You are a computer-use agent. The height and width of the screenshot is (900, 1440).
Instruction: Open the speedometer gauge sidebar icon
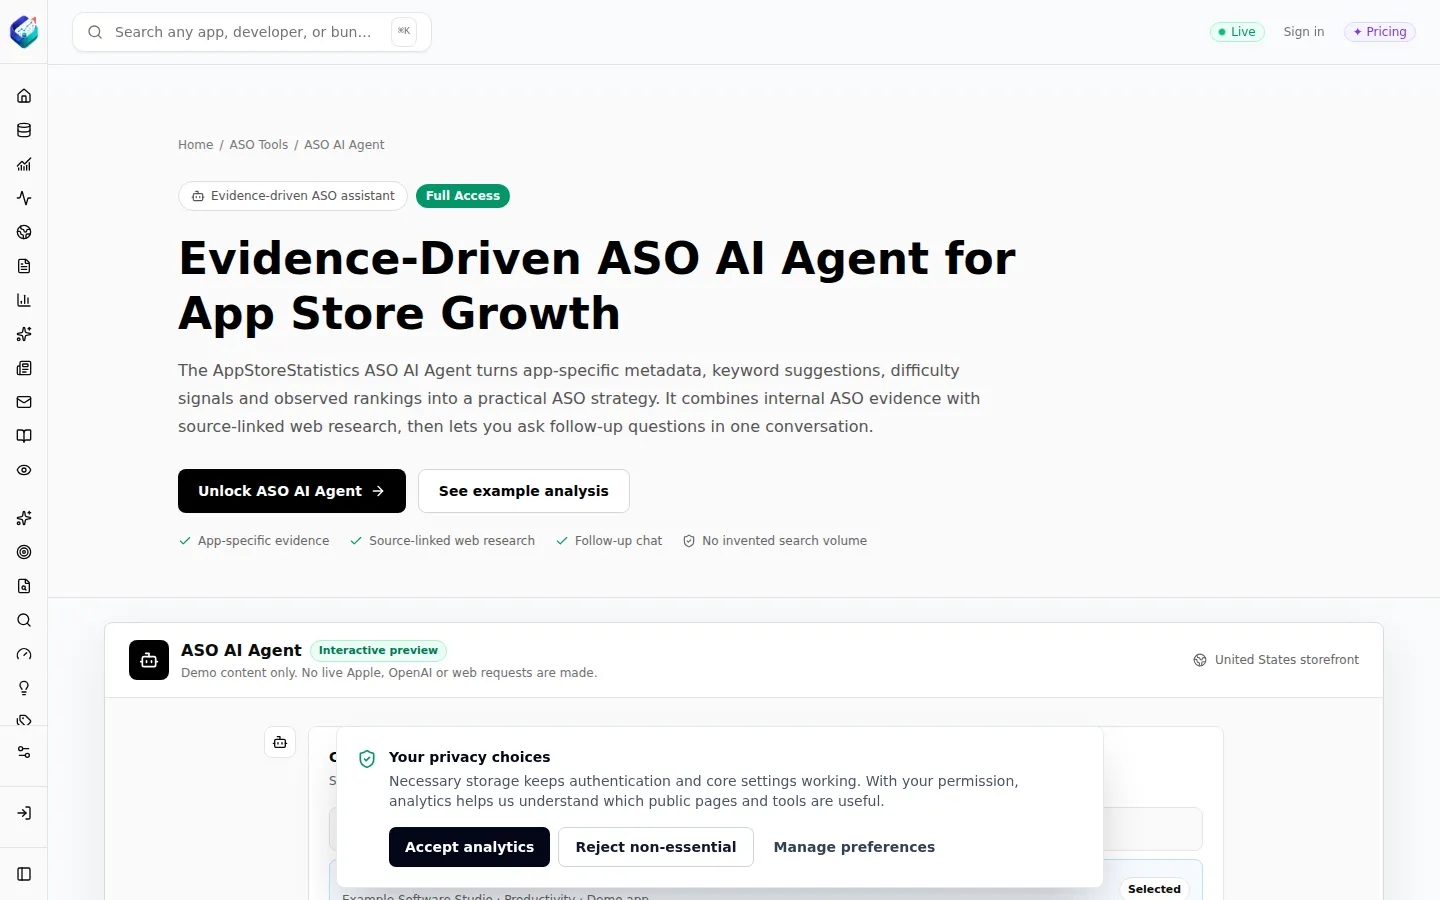tap(24, 654)
